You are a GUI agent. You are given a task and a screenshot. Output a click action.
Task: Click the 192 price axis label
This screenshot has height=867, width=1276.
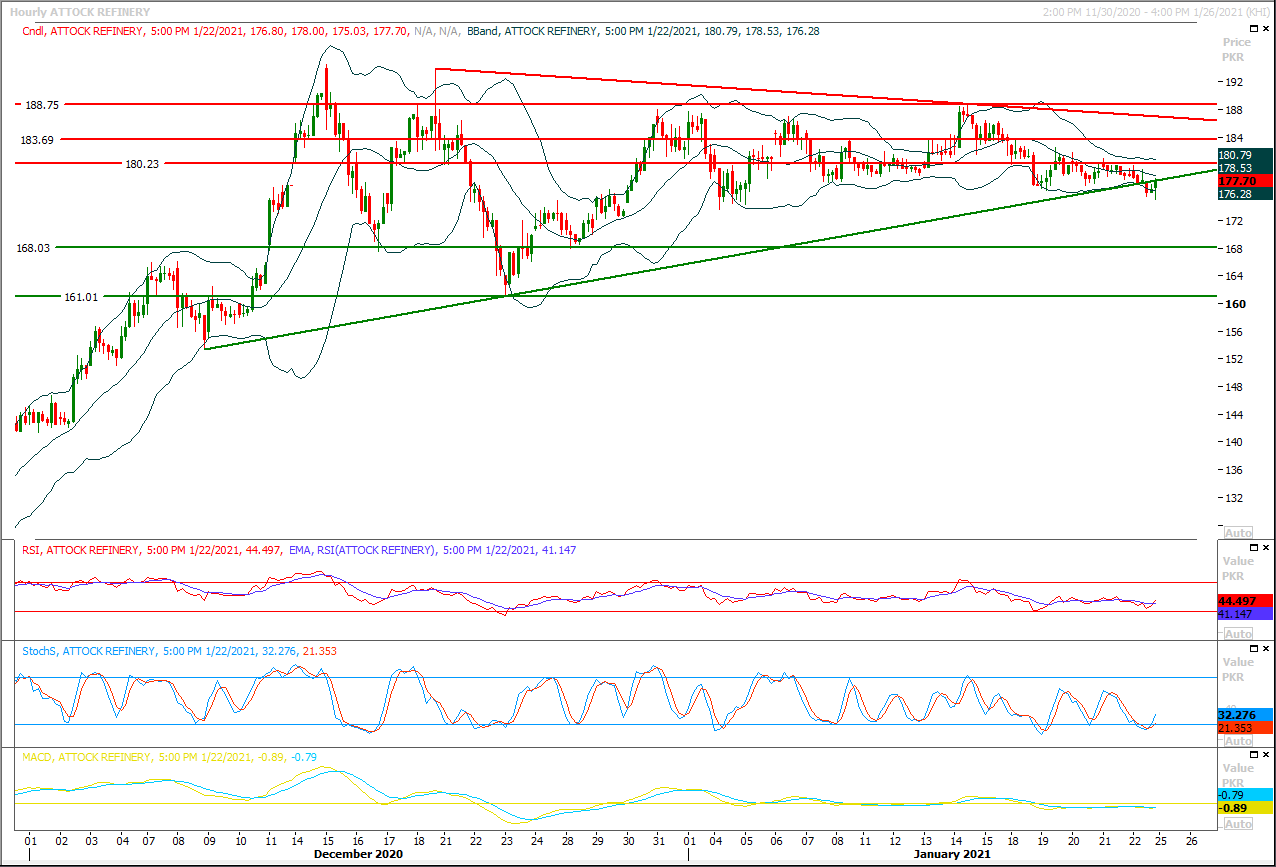[x=1234, y=82]
